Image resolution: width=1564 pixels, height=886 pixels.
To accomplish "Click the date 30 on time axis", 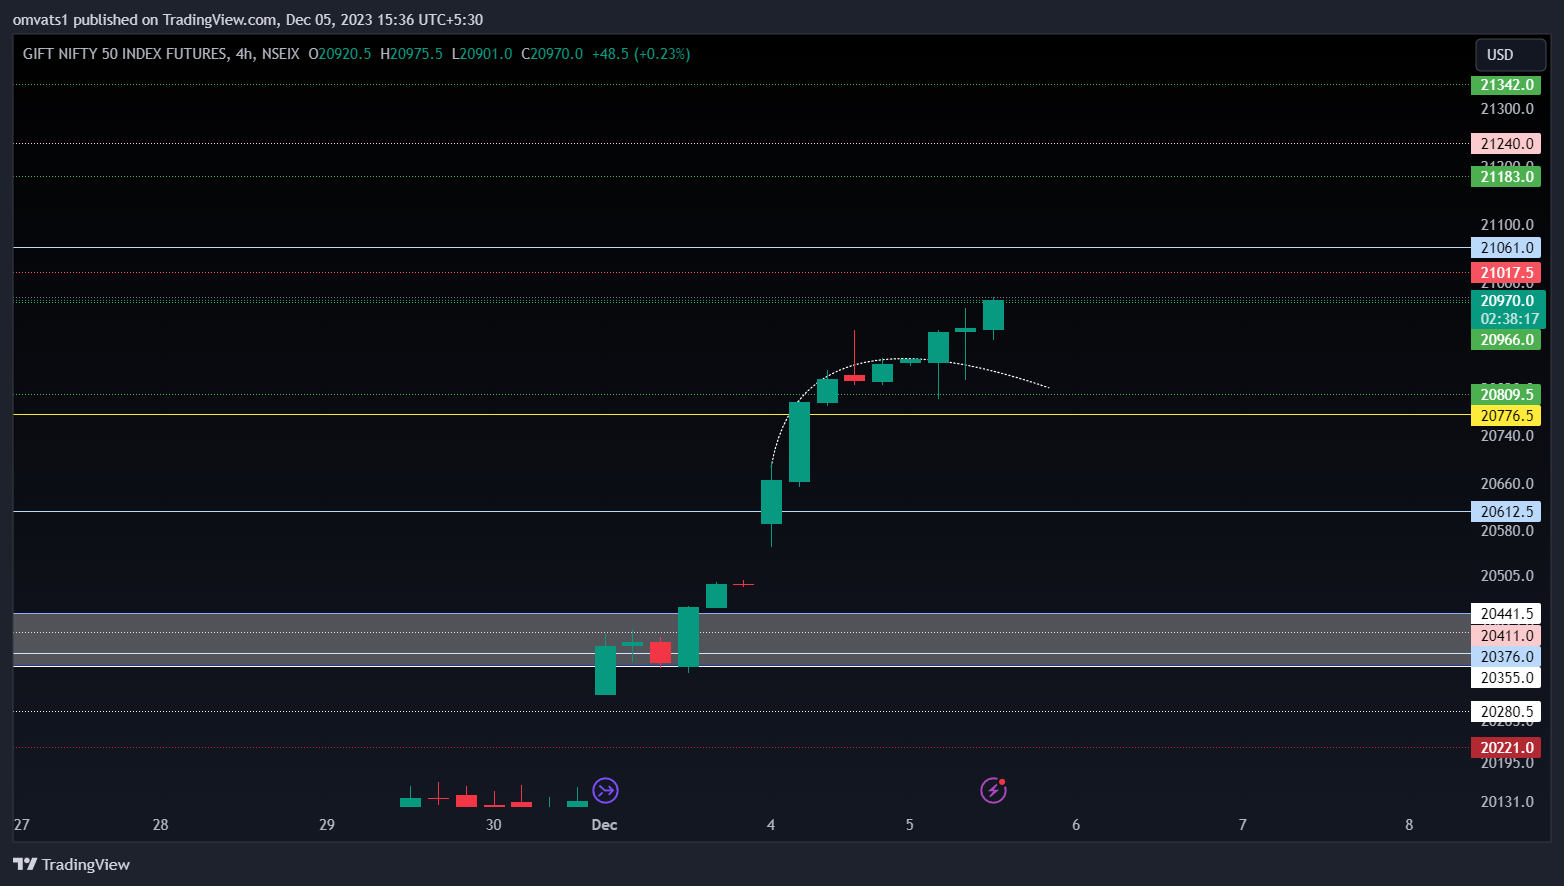I will (x=493, y=825).
